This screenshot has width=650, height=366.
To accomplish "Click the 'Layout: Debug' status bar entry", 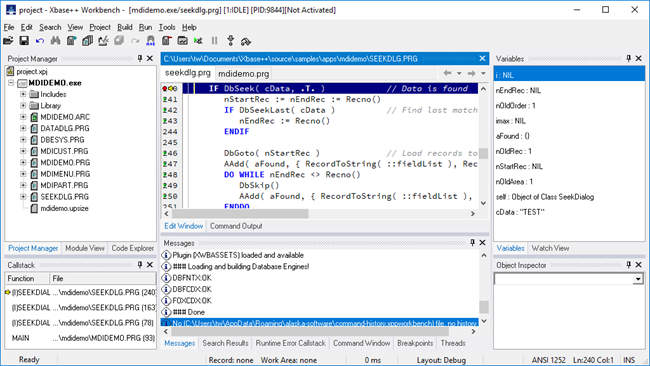I will tap(441, 360).
